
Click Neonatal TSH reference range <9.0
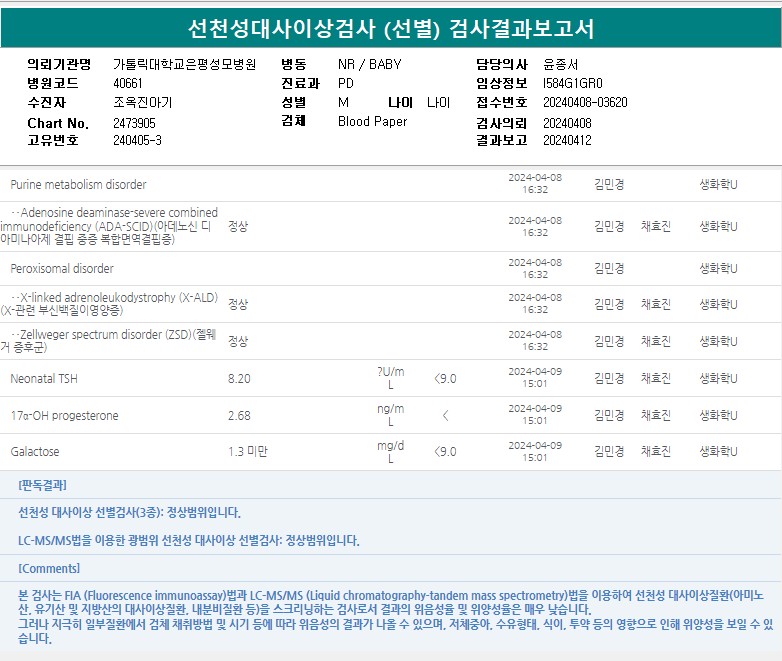445,379
